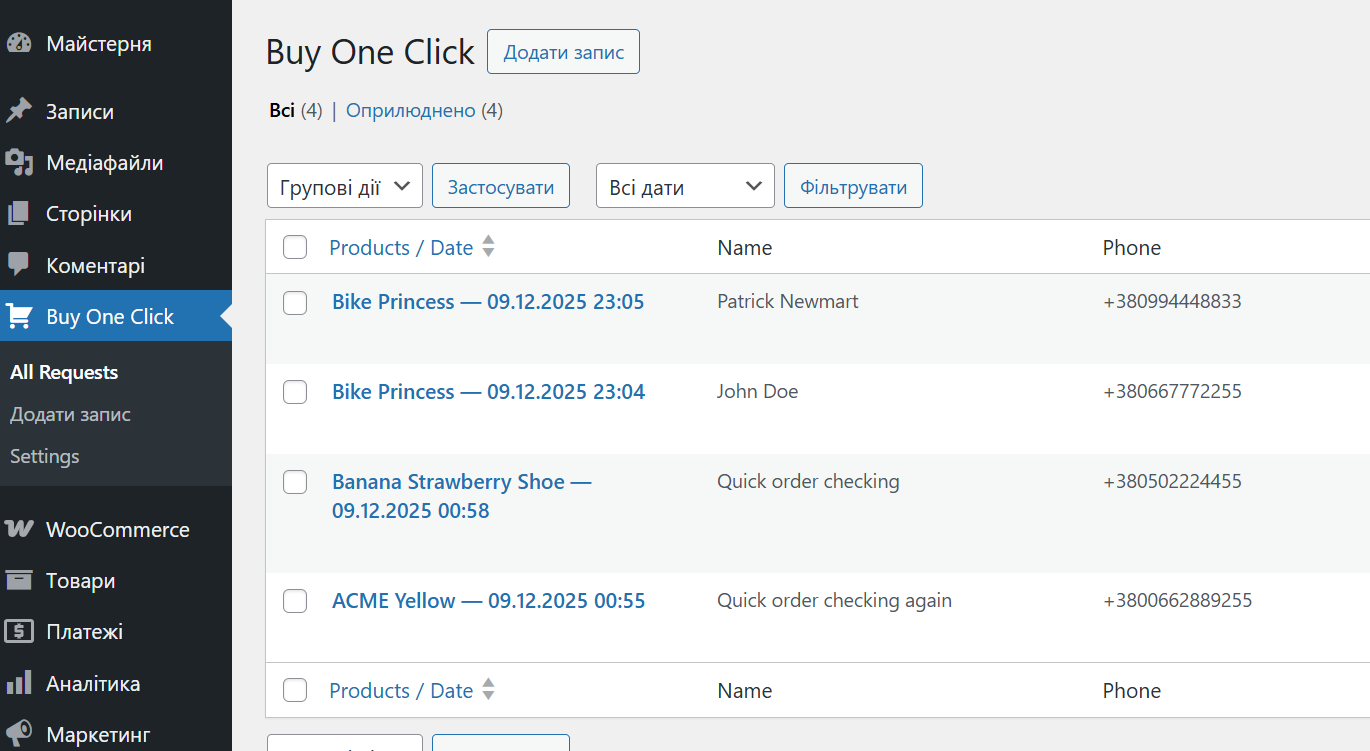
Task: Expand the Всі дати date filter dropdown
Action: point(685,187)
